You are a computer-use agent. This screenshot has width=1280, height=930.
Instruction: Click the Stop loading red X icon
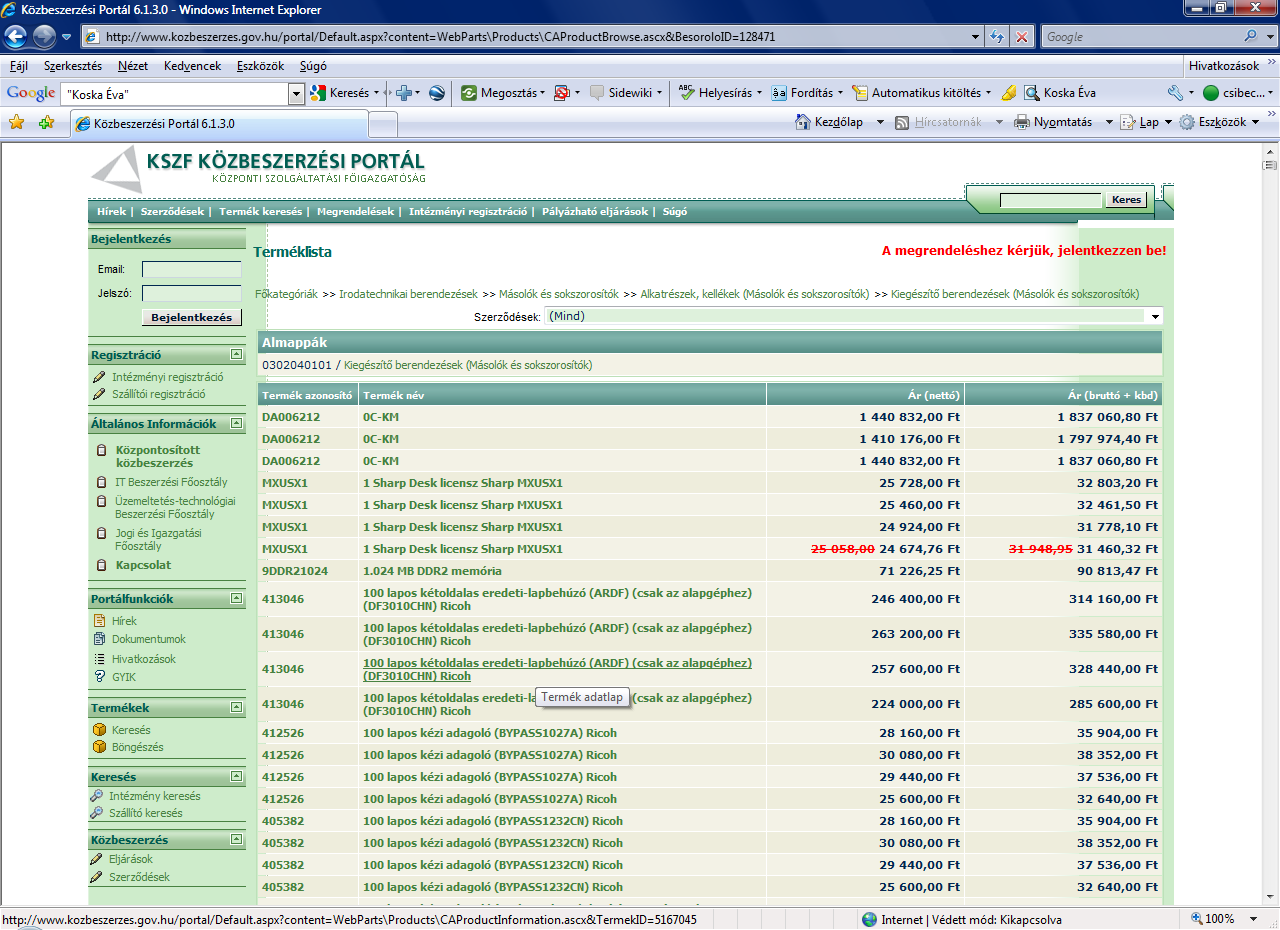pyautogui.click(x=1021, y=37)
